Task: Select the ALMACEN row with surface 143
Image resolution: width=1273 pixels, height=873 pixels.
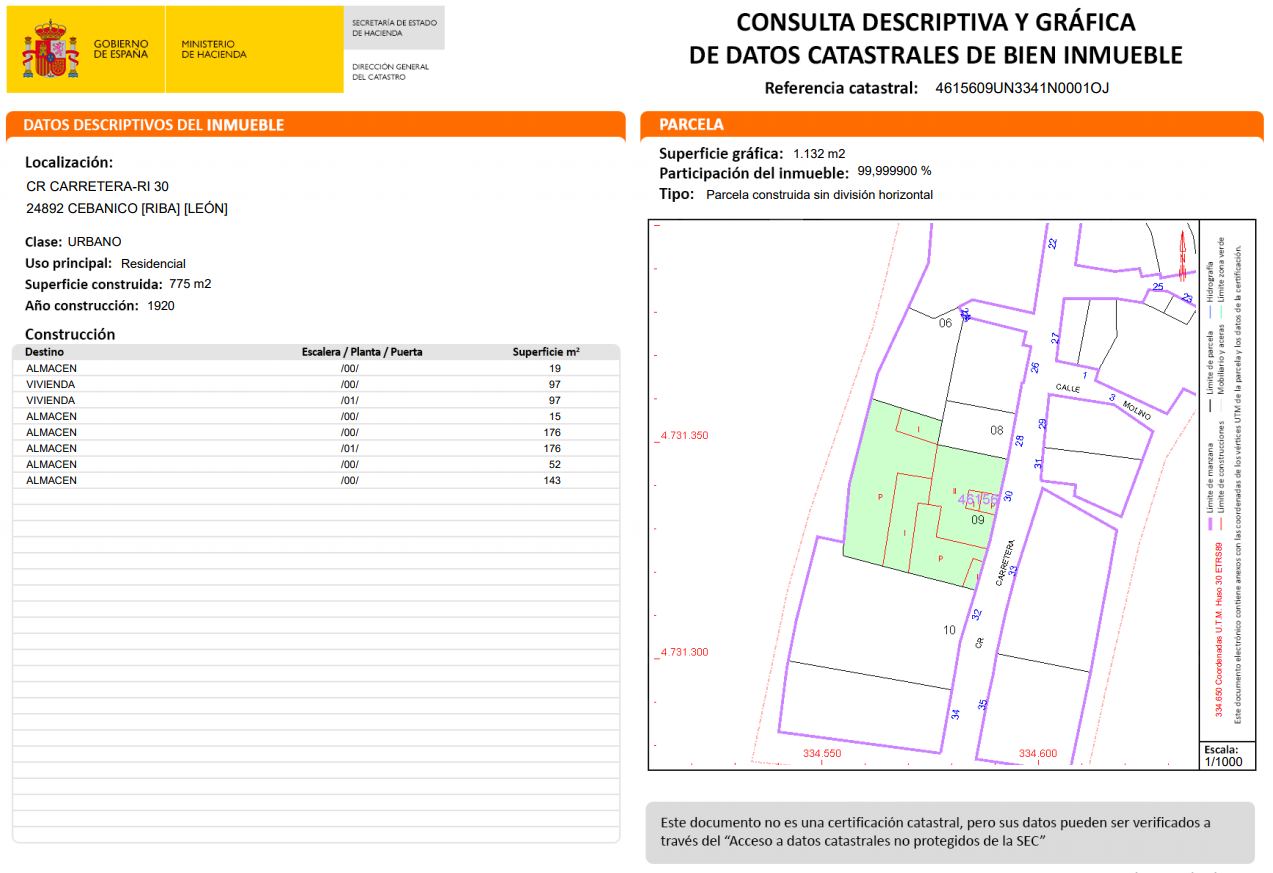Action: 316,480
